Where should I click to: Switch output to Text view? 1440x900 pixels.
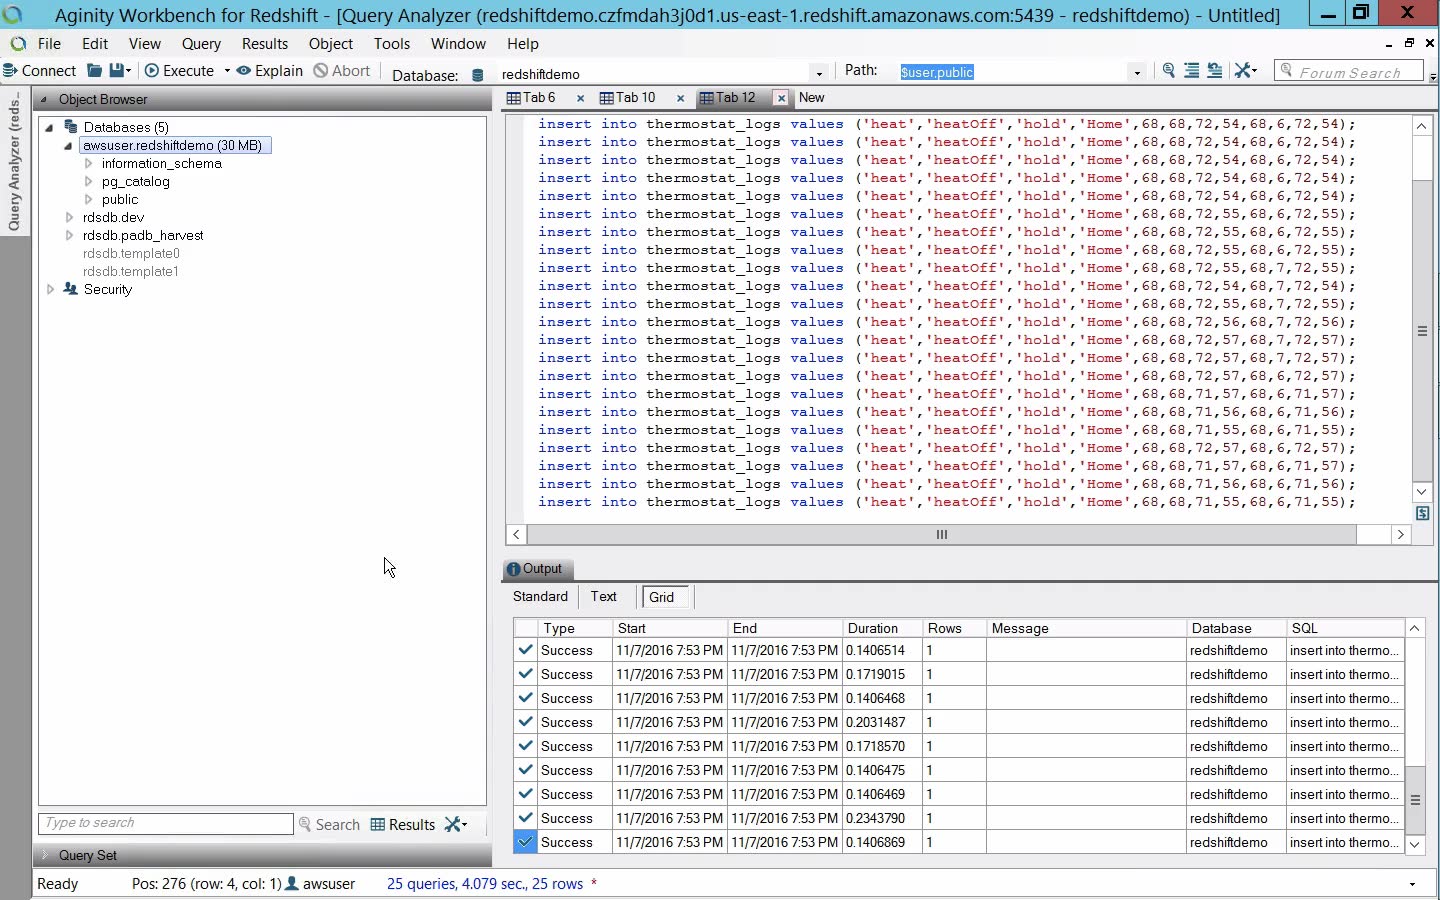coord(603,597)
